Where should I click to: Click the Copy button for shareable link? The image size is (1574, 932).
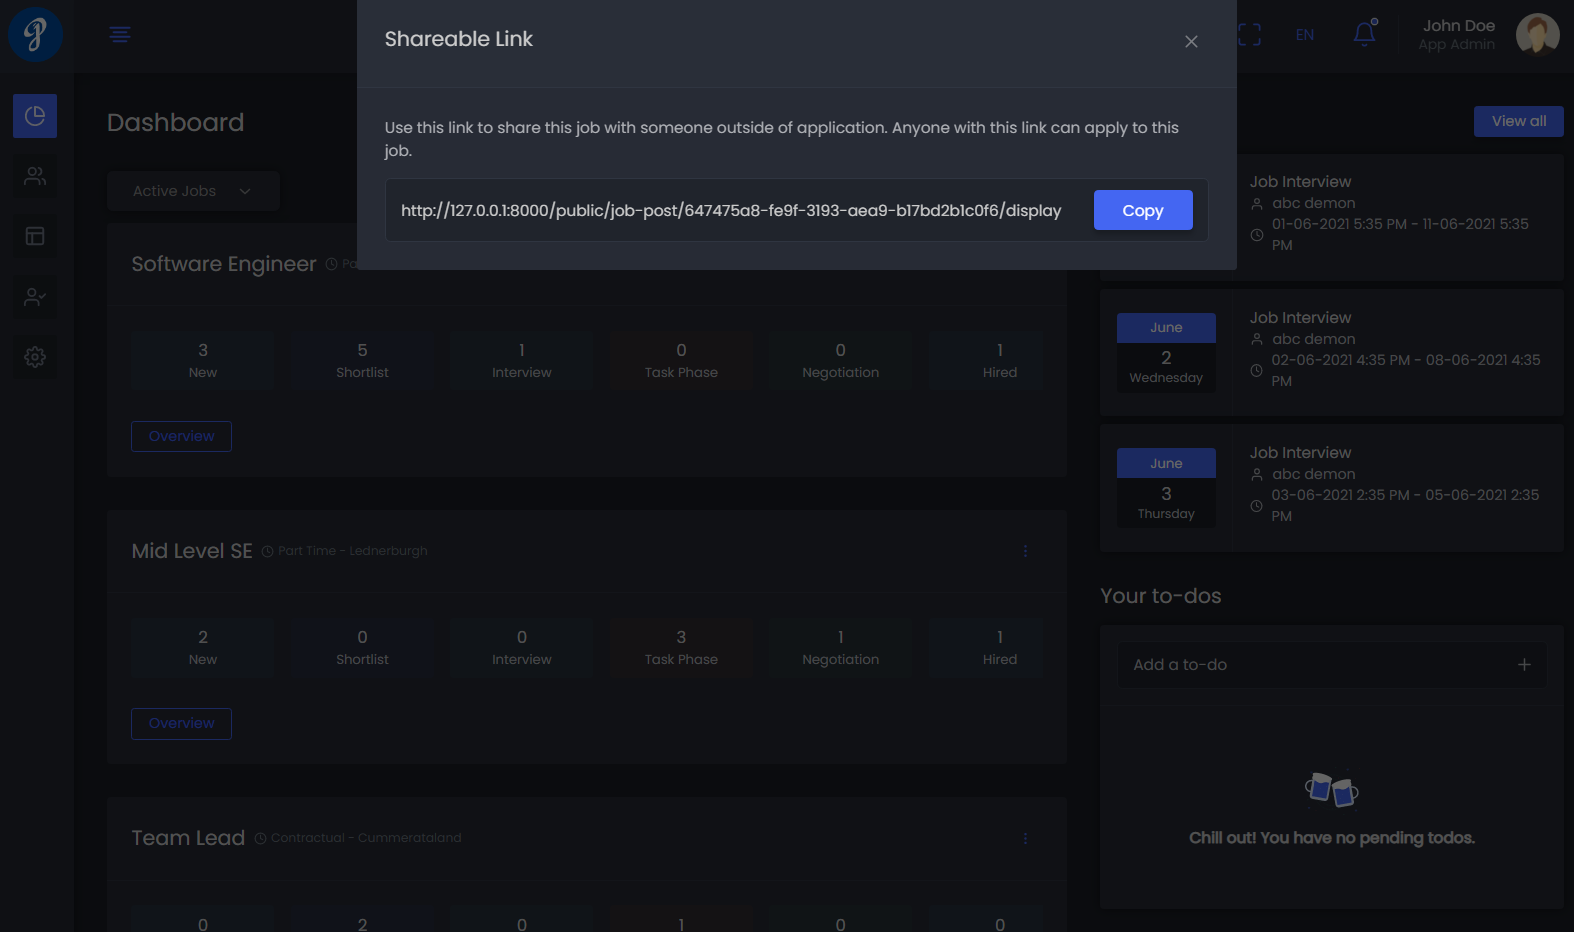1142,210
